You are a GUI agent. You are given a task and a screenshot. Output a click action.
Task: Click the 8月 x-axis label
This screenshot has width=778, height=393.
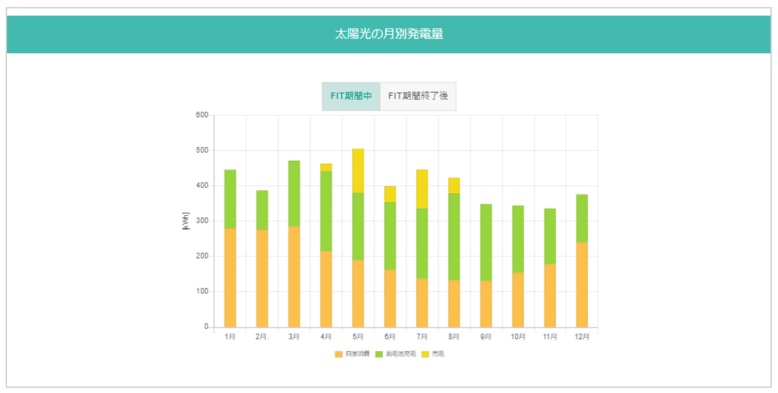(454, 337)
